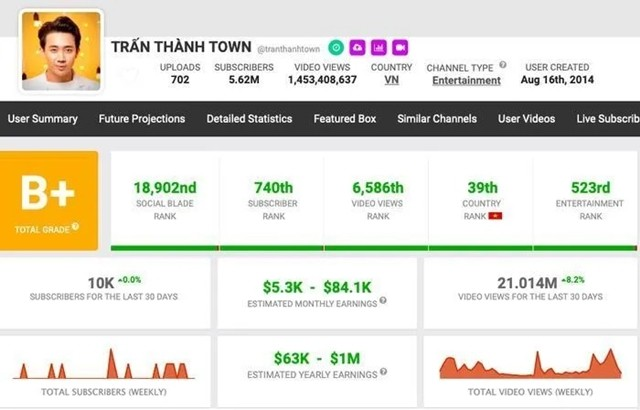Click the 523rd entertainment rank
640x410 pixels.
[590, 188]
